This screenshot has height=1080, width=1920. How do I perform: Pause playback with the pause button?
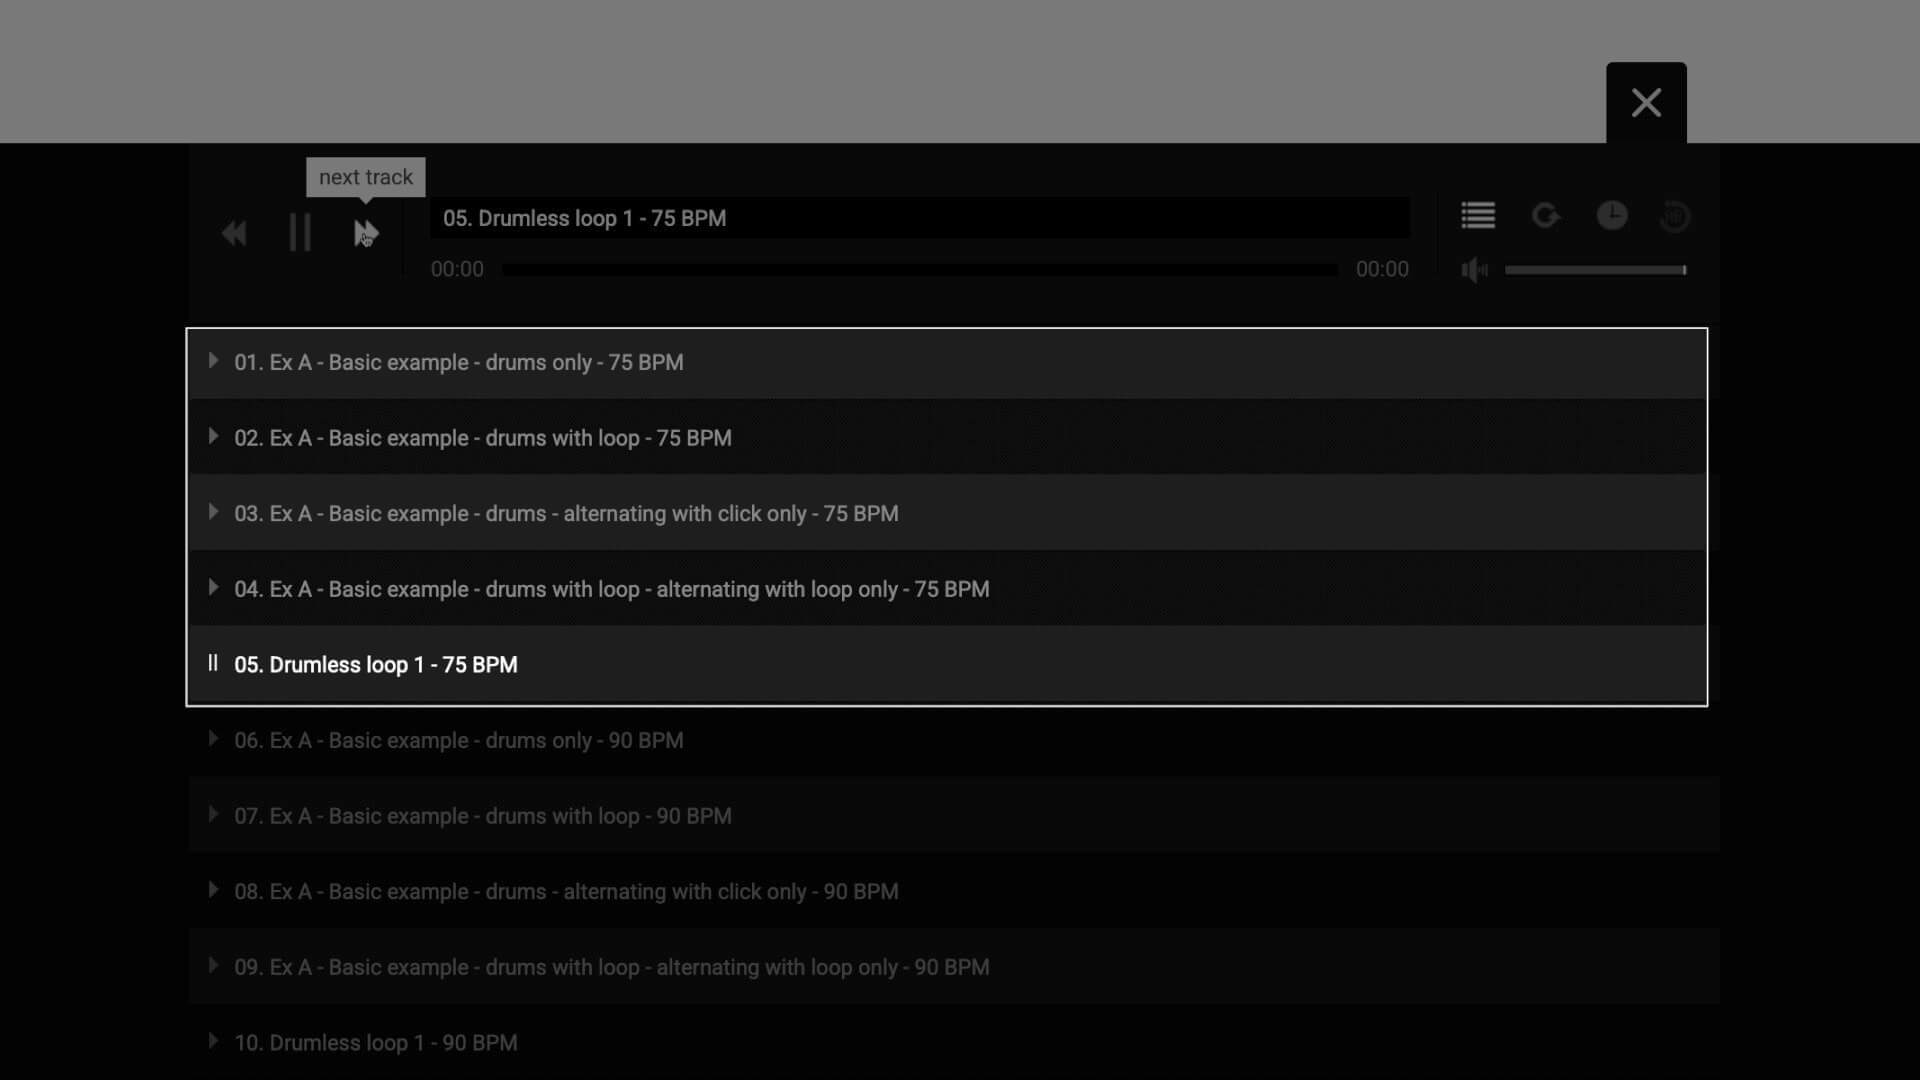[x=300, y=233]
